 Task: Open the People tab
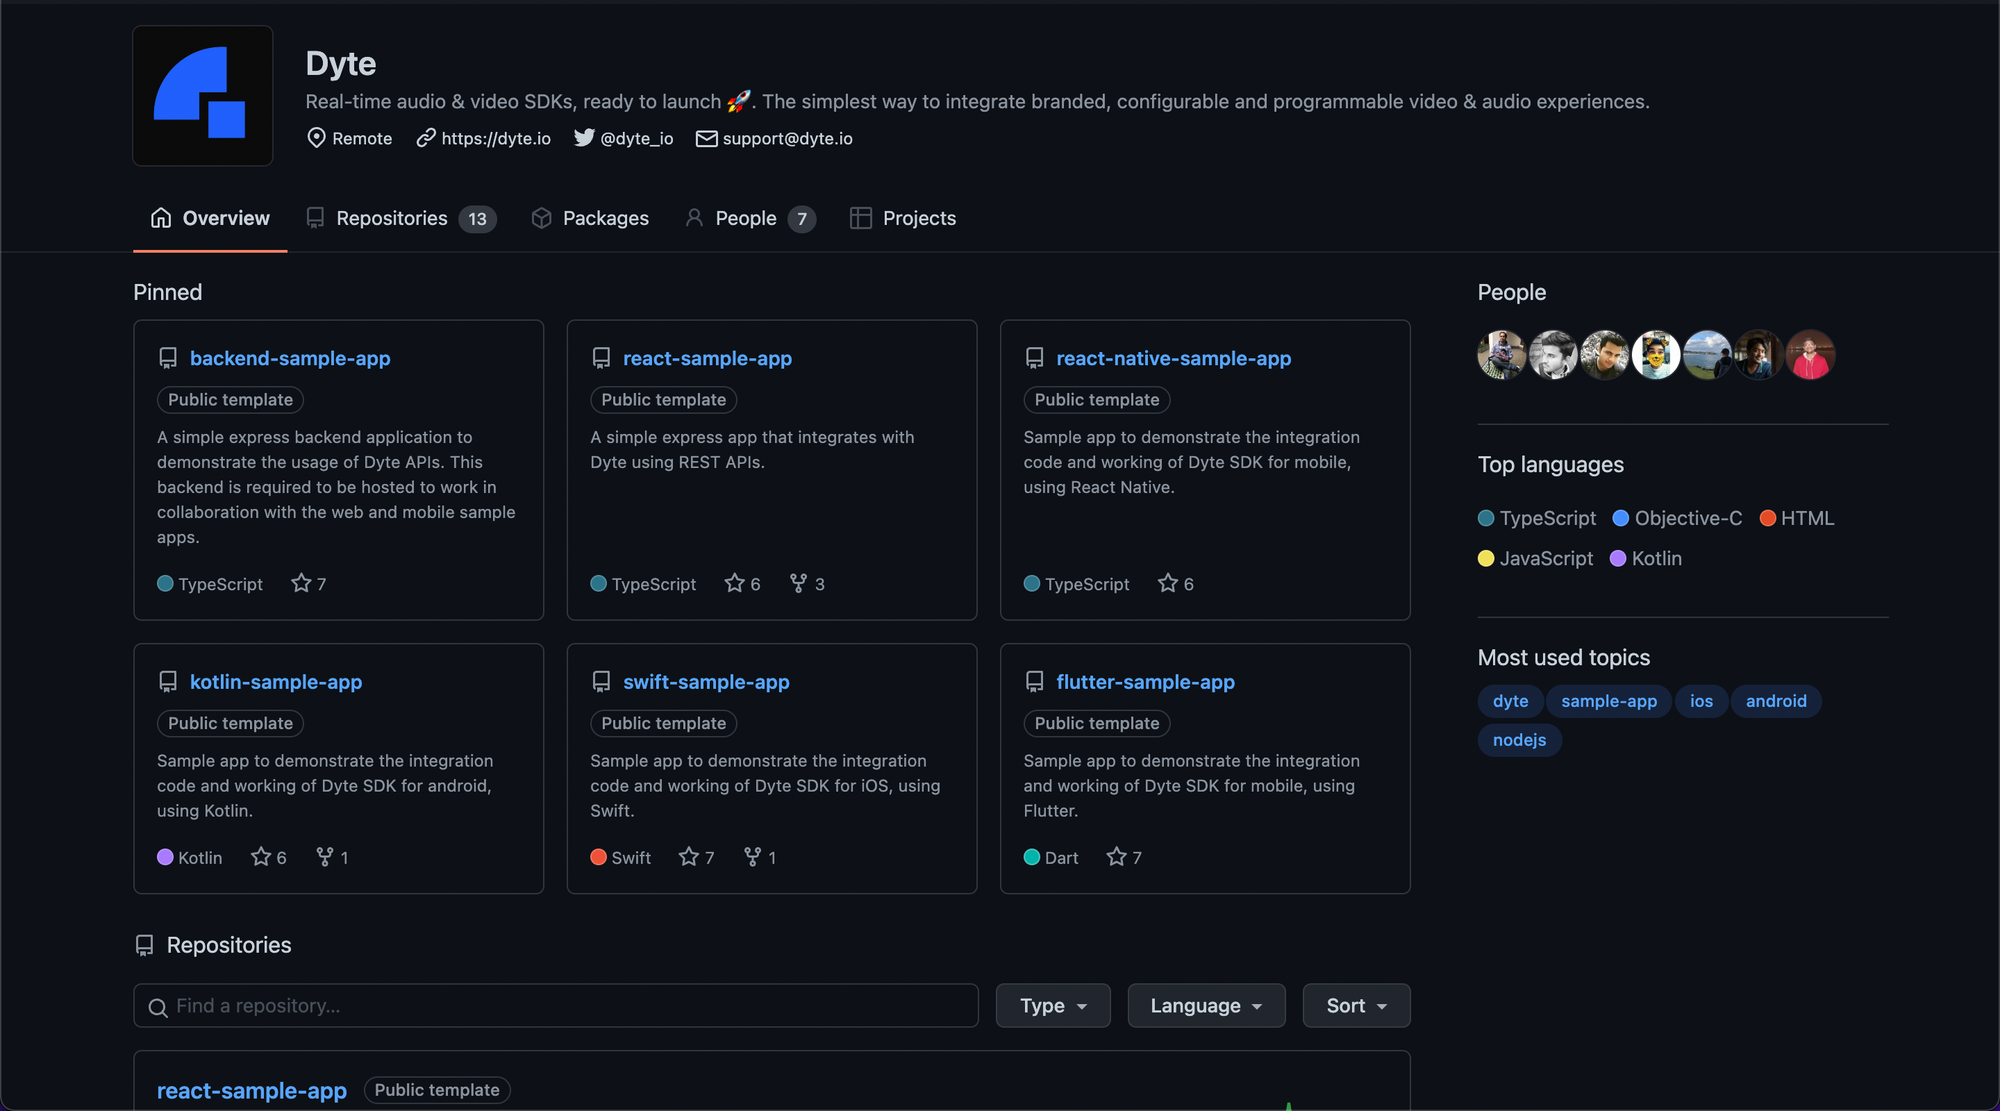750,218
